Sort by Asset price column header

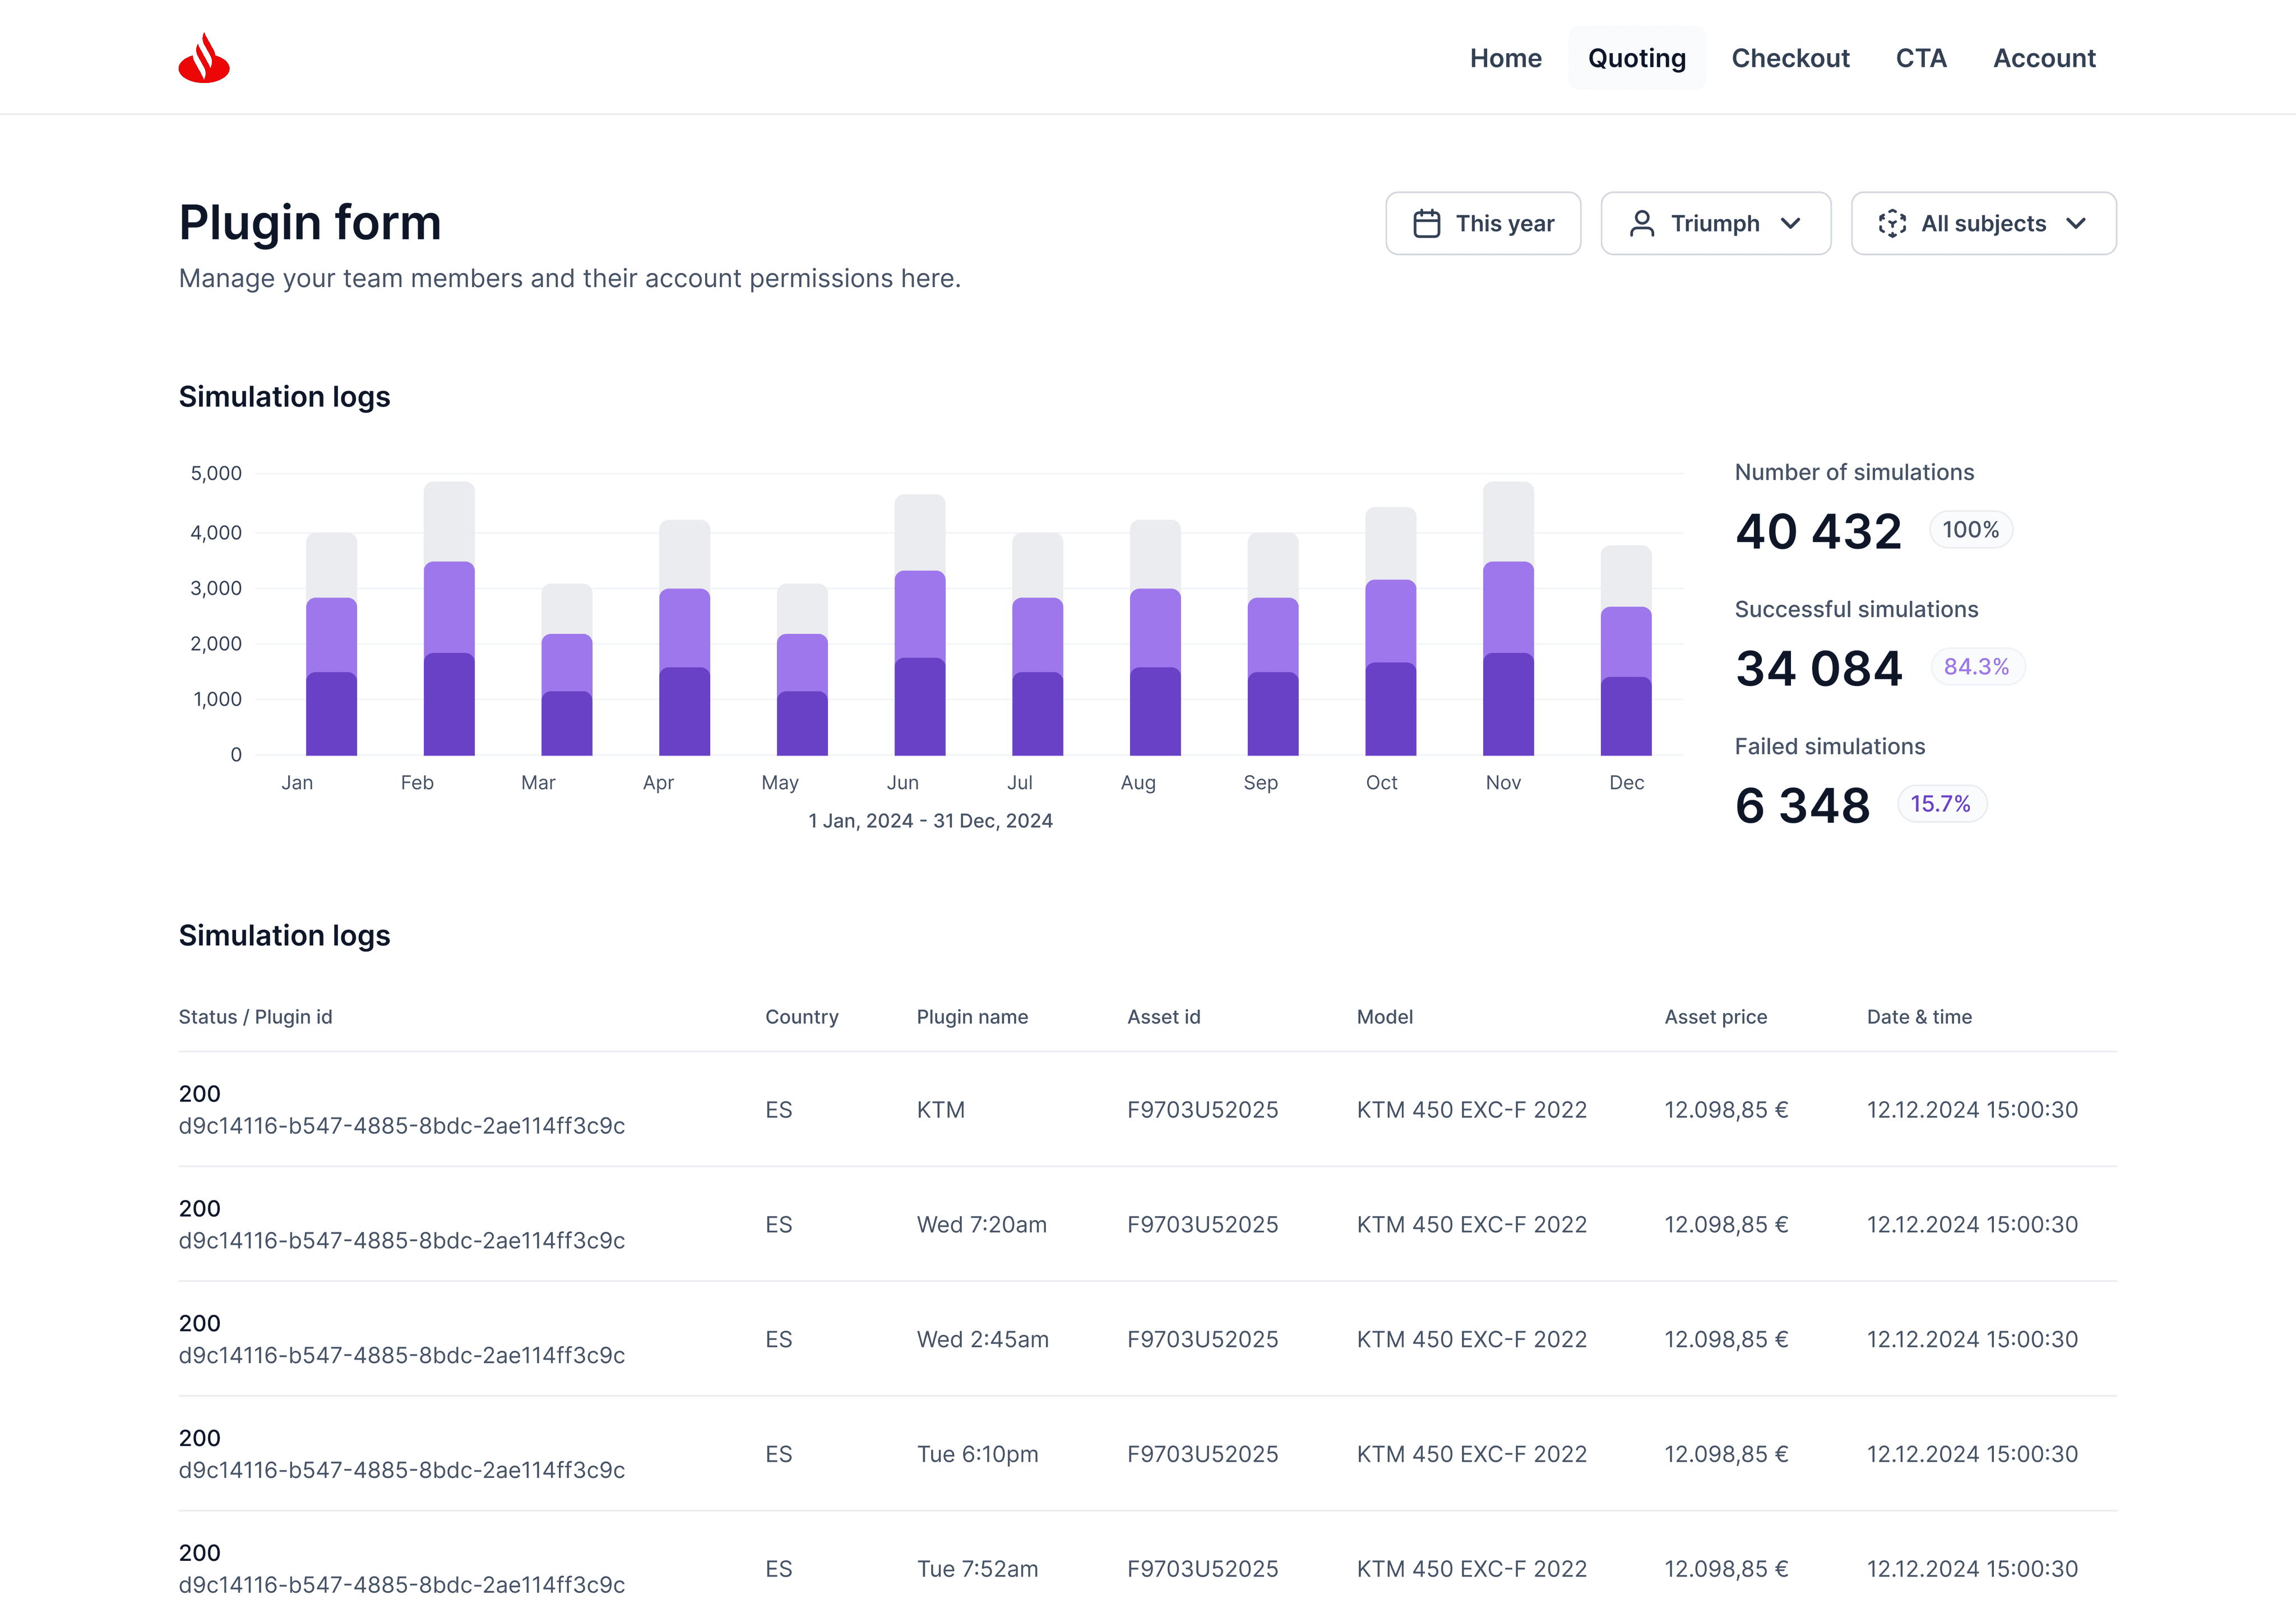1715,1017
